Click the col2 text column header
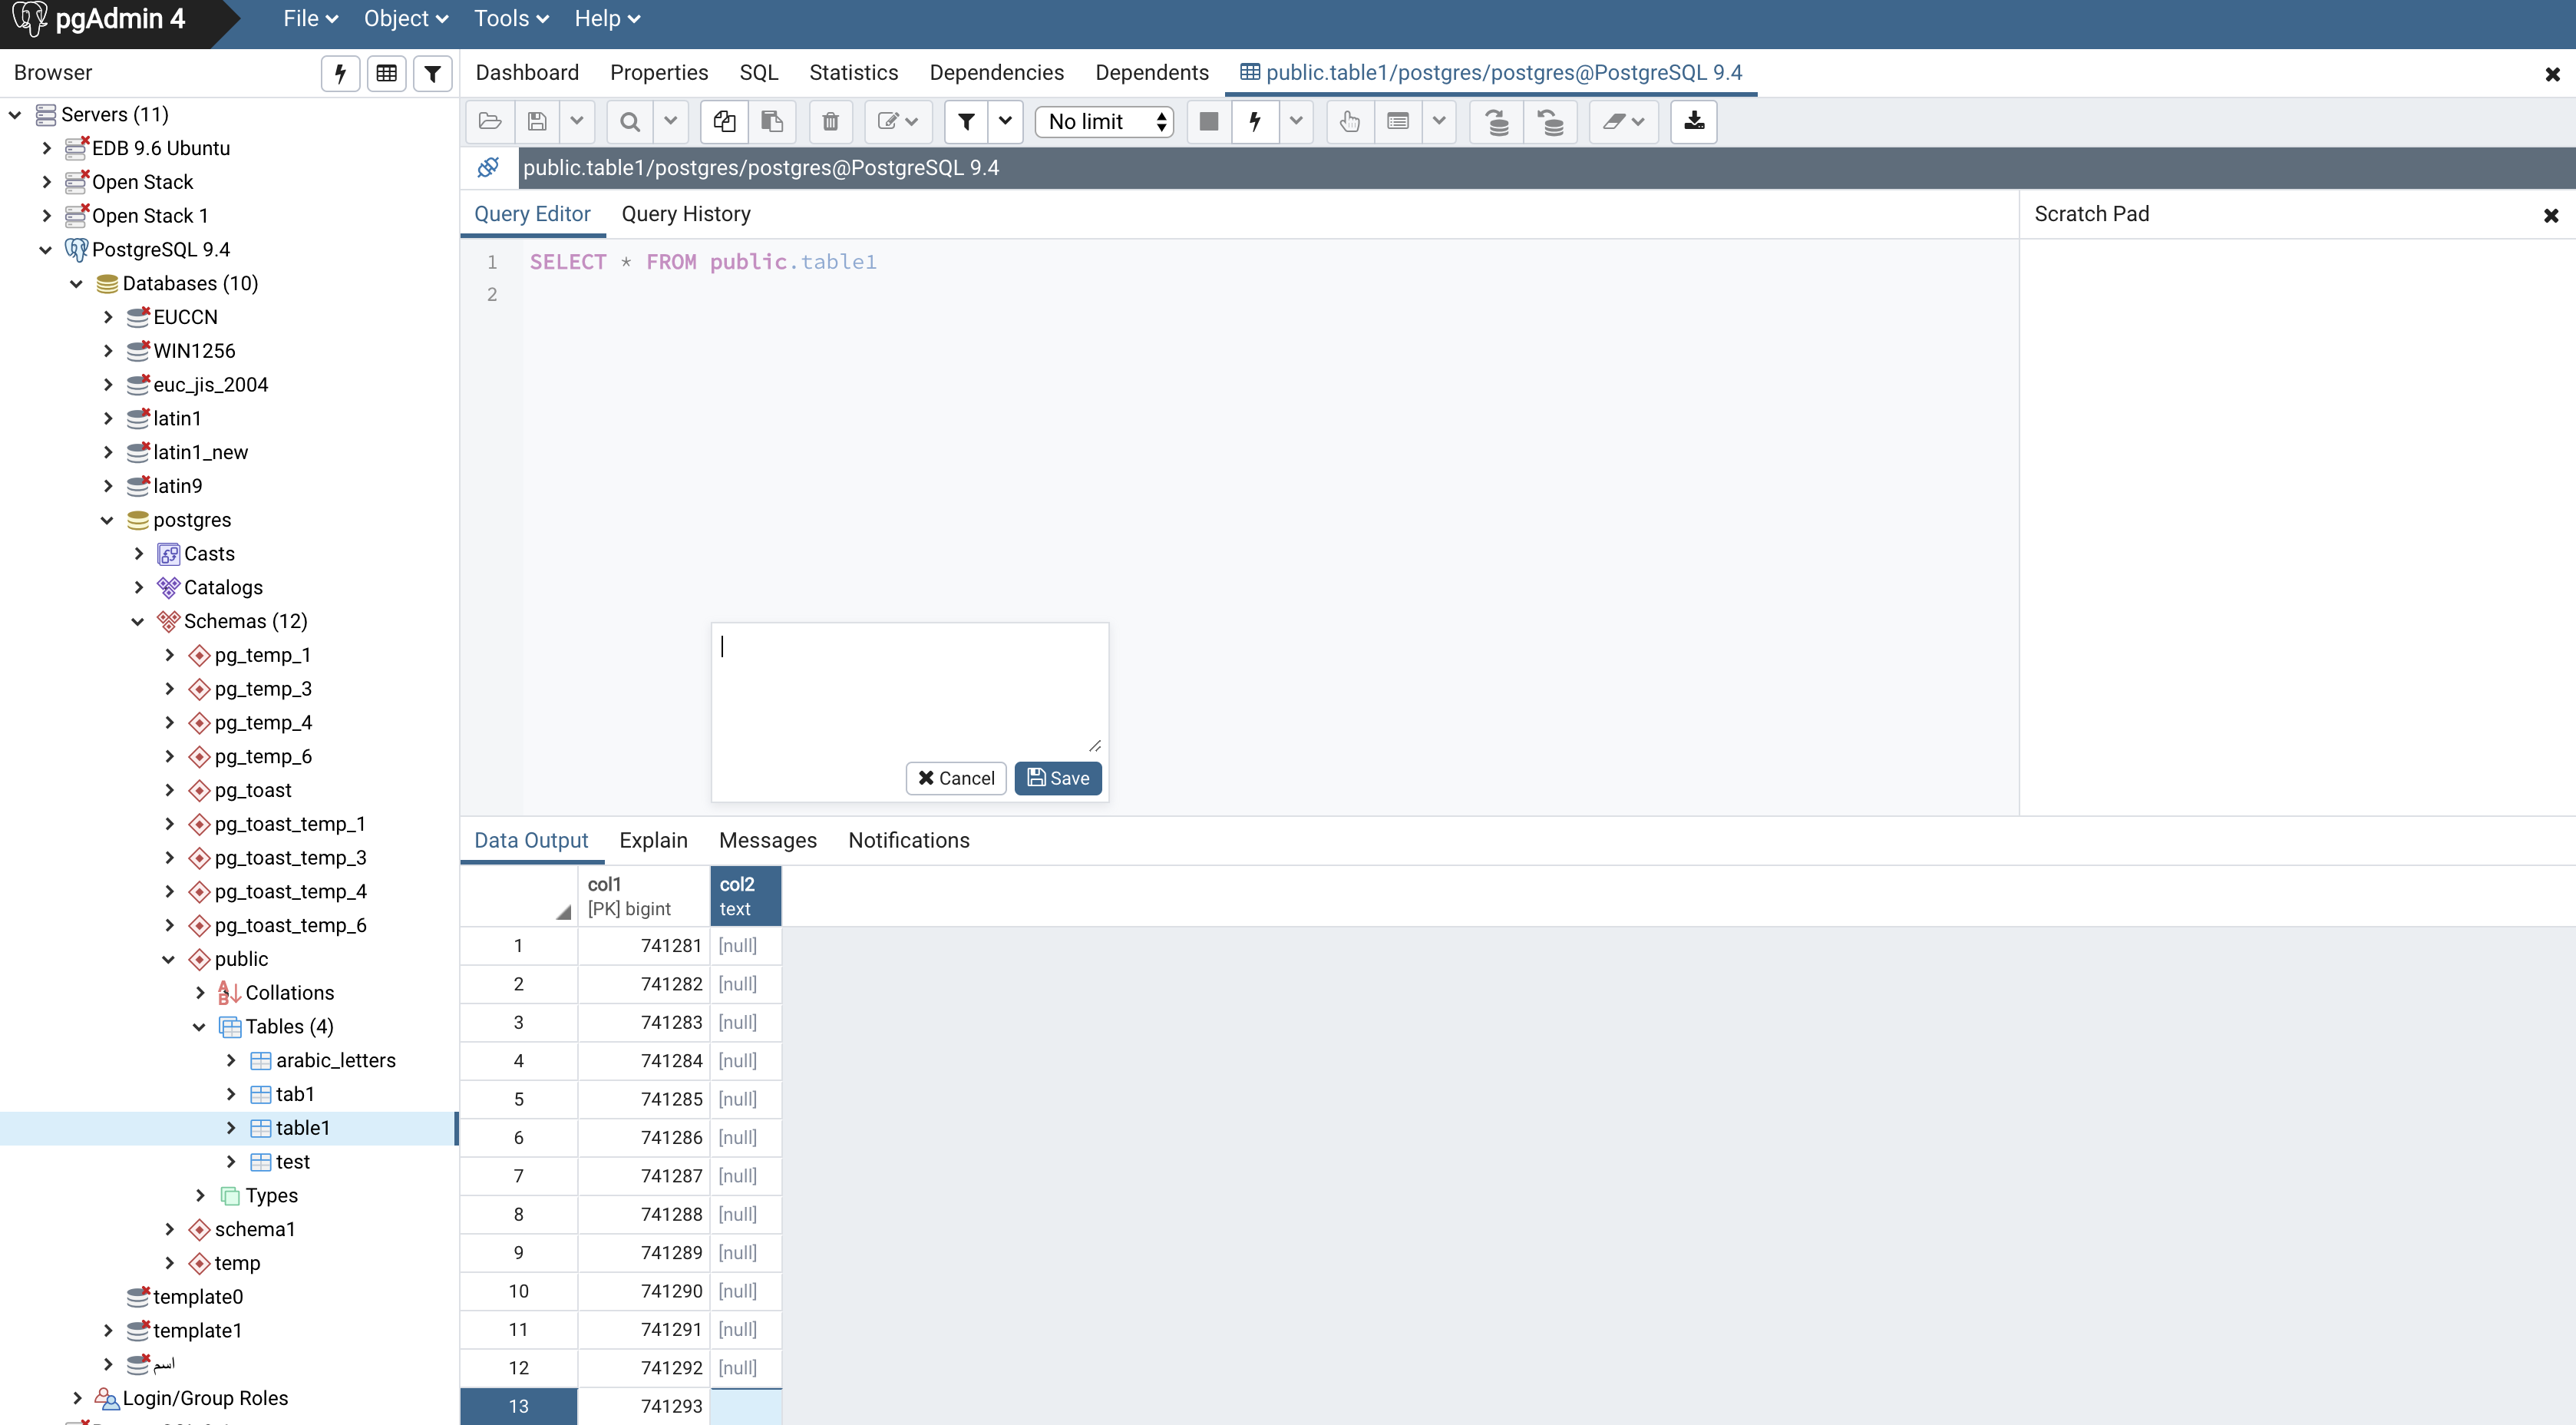This screenshot has height=1425, width=2576. tap(745, 896)
